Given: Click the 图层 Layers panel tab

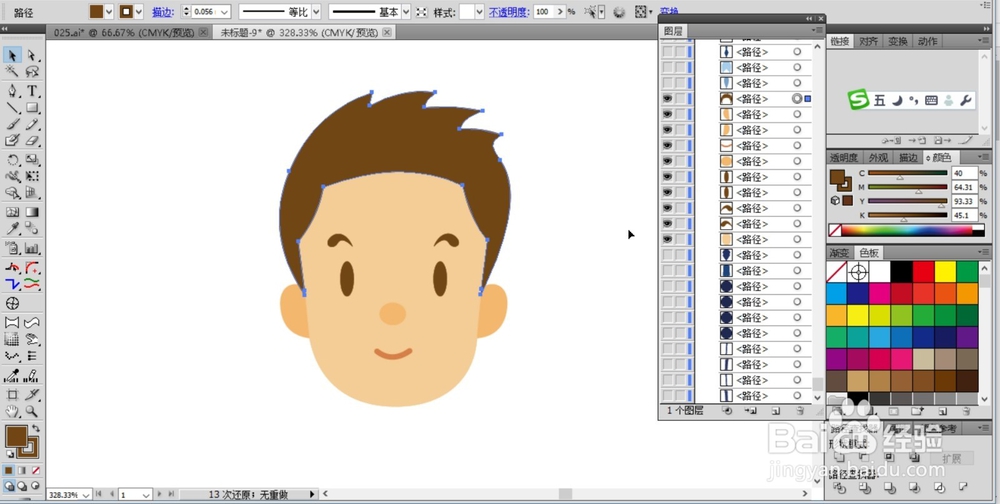Looking at the screenshot, I should 673,31.
